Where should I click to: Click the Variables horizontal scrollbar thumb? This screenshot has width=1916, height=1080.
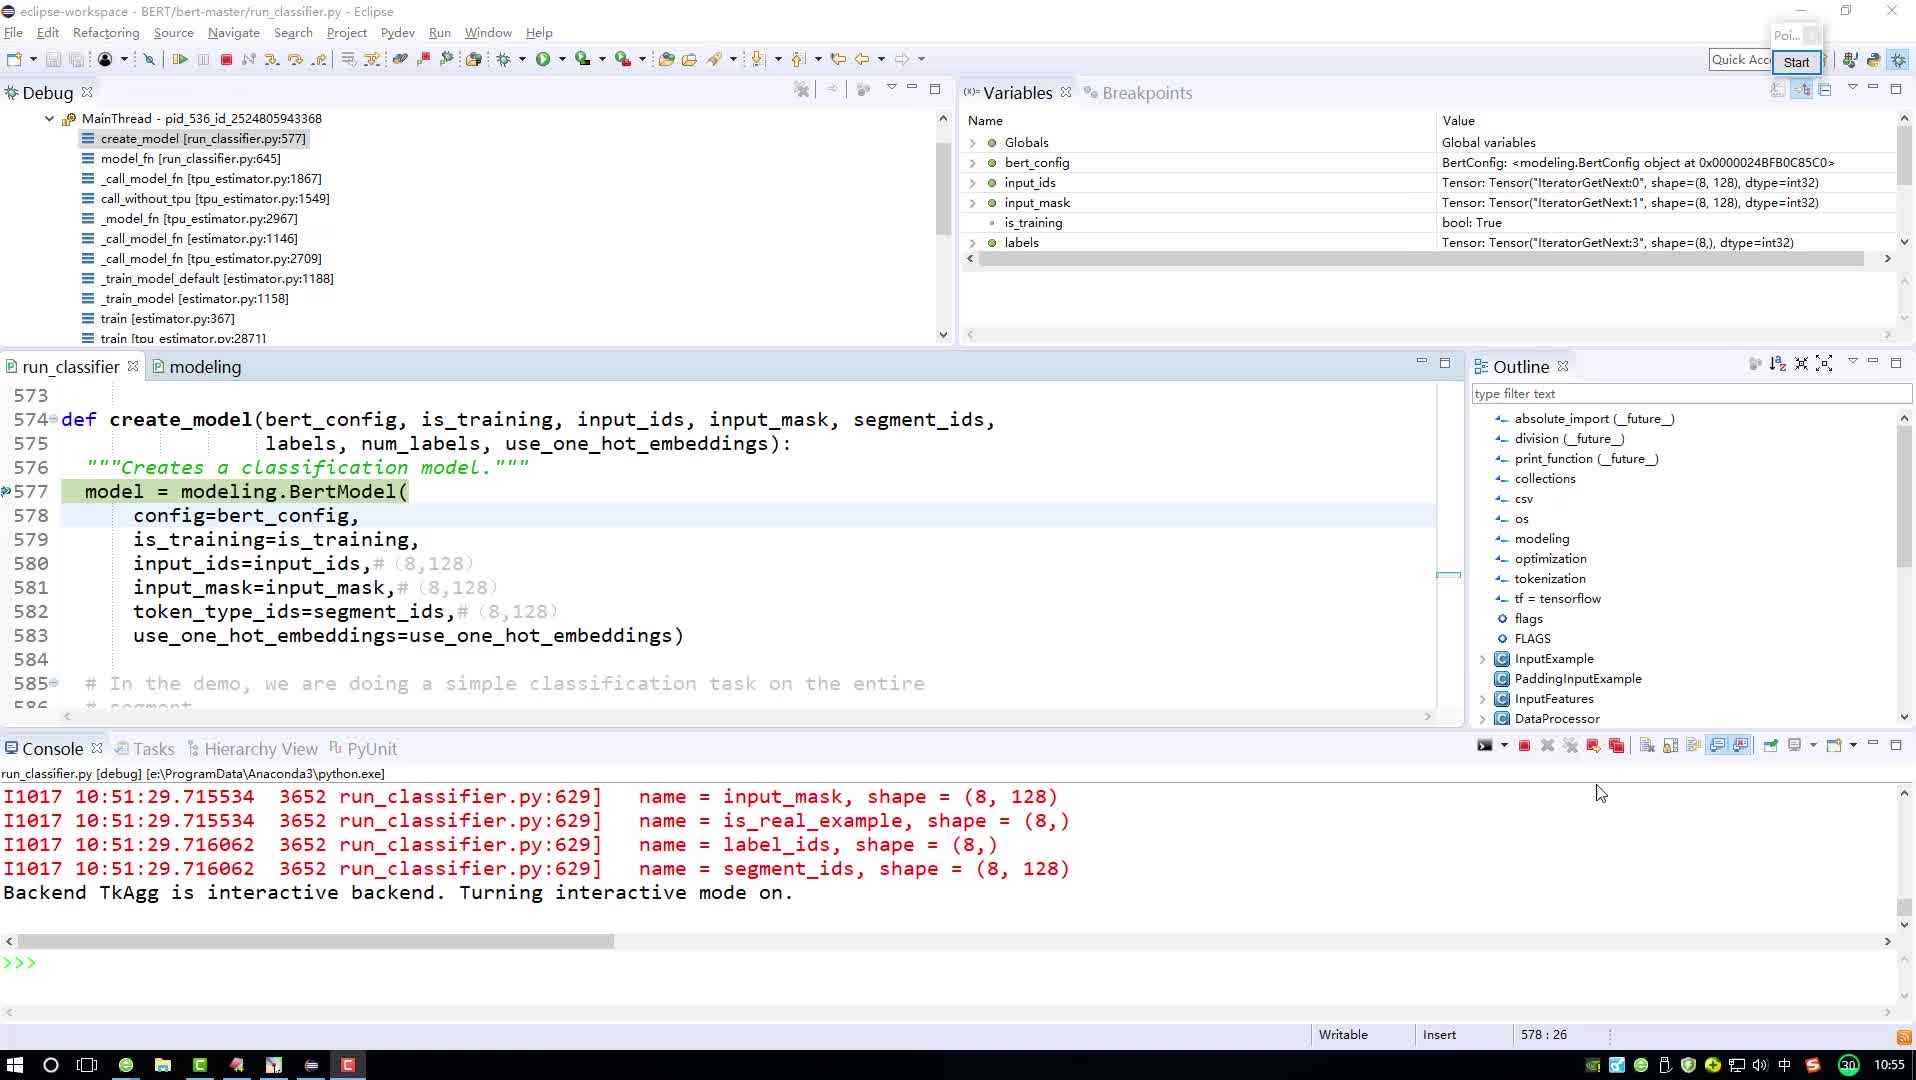(x=1421, y=259)
